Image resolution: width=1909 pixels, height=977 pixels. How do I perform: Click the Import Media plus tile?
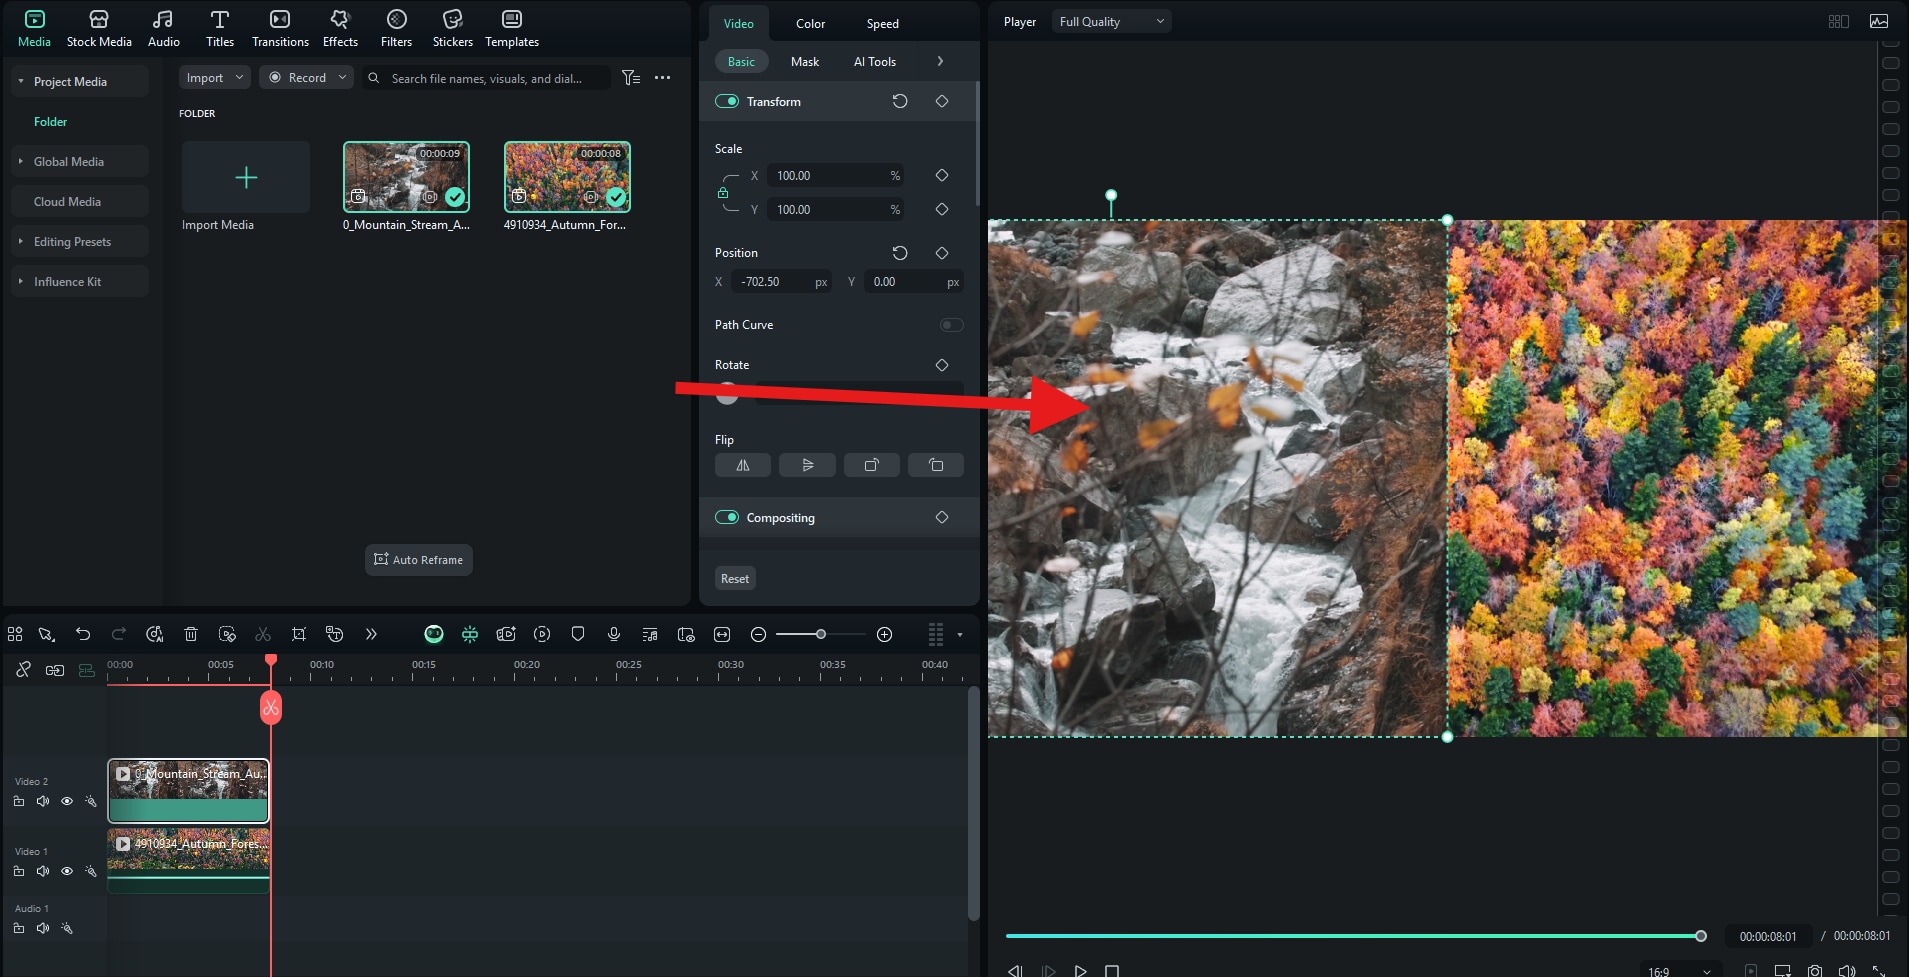tap(245, 177)
